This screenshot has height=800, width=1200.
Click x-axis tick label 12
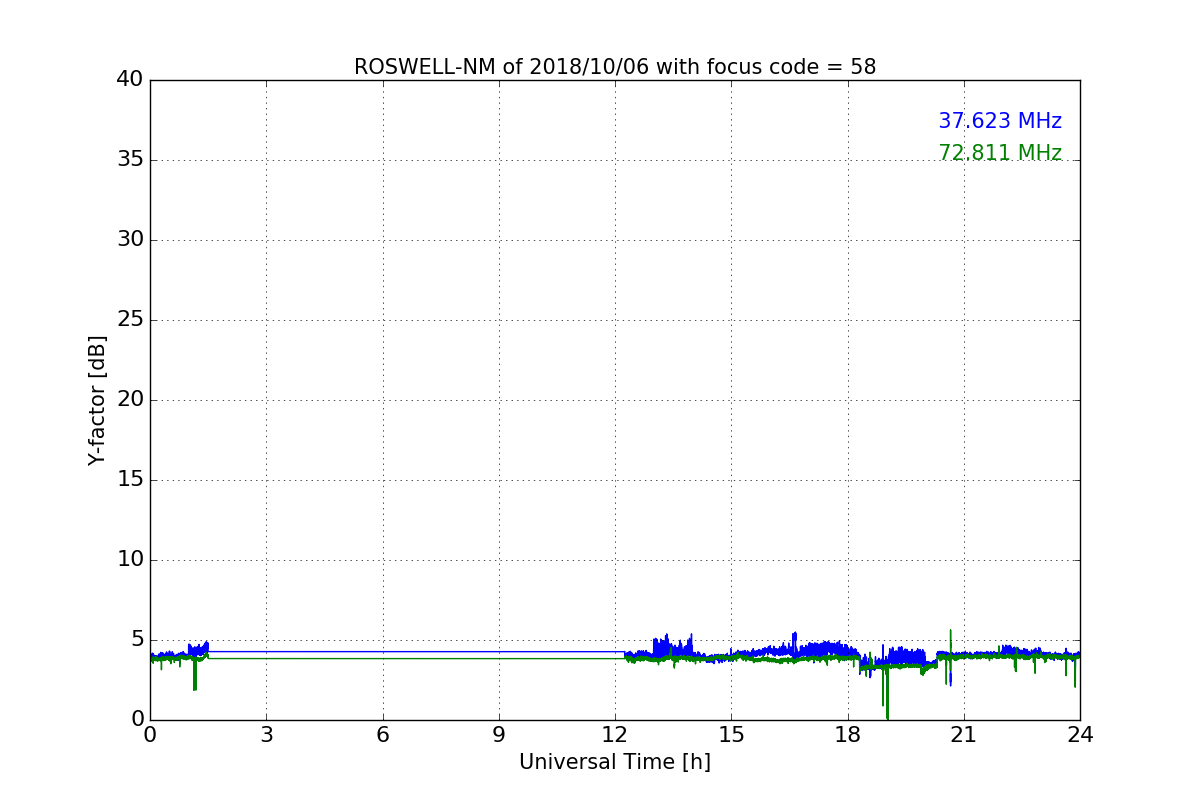[x=615, y=735]
